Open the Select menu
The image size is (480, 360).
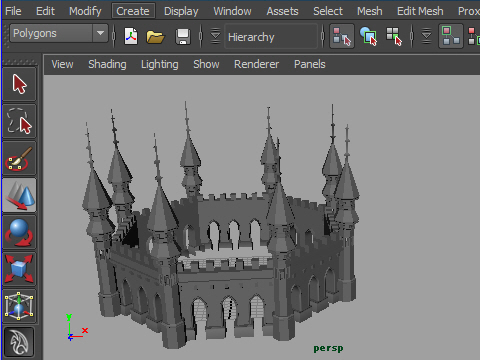pos(328,11)
